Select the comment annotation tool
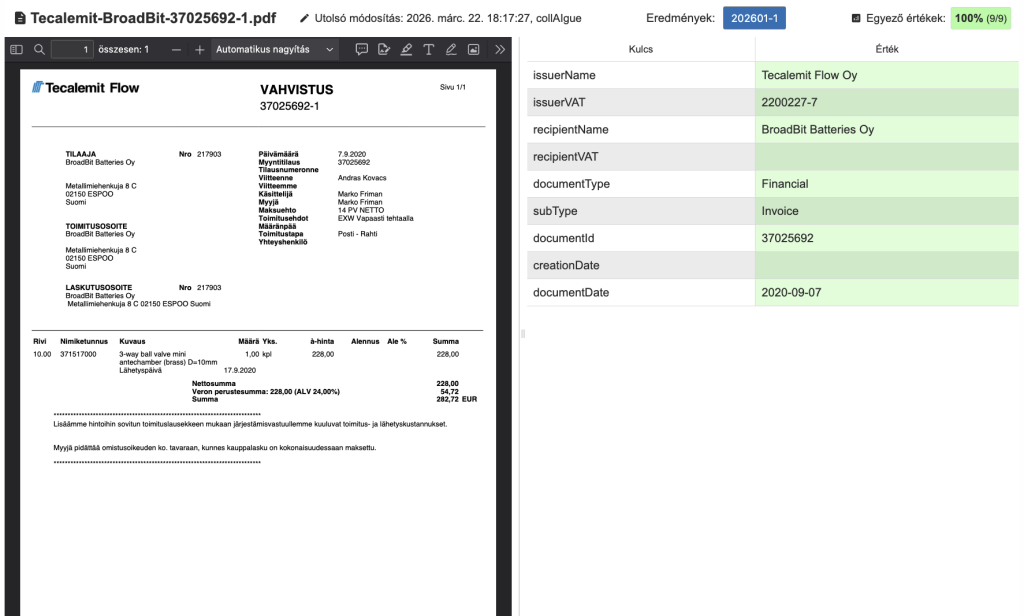Viewport: 1024px width, 616px height. click(x=362, y=50)
